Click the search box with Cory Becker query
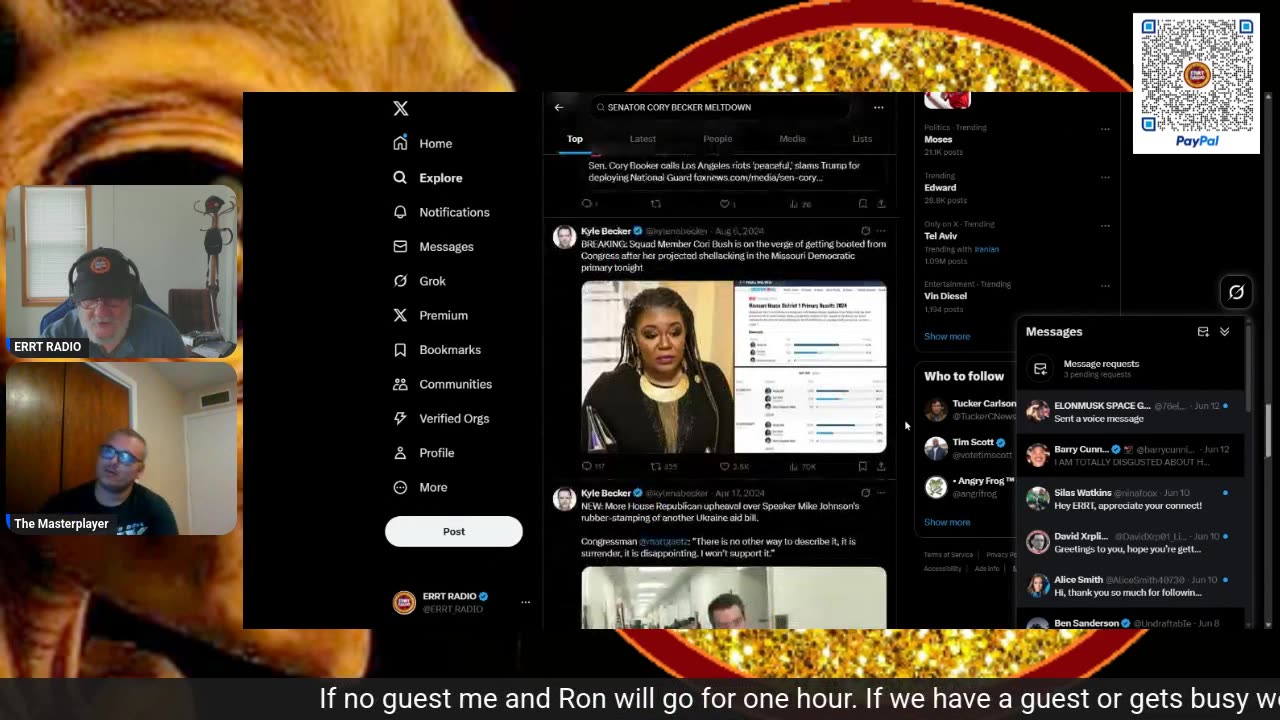Image resolution: width=1280 pixels, height=720 pixels. click(x=720, y=107)
